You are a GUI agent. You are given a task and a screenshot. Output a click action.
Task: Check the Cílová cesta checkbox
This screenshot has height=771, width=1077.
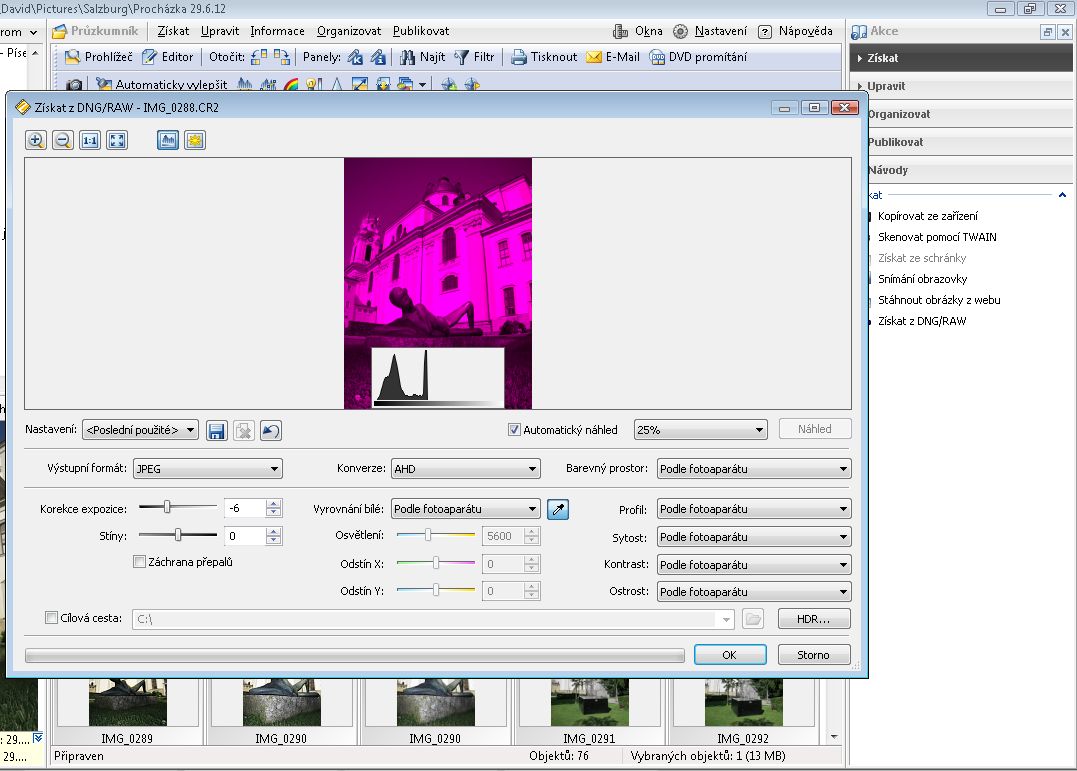click(52, 618)
